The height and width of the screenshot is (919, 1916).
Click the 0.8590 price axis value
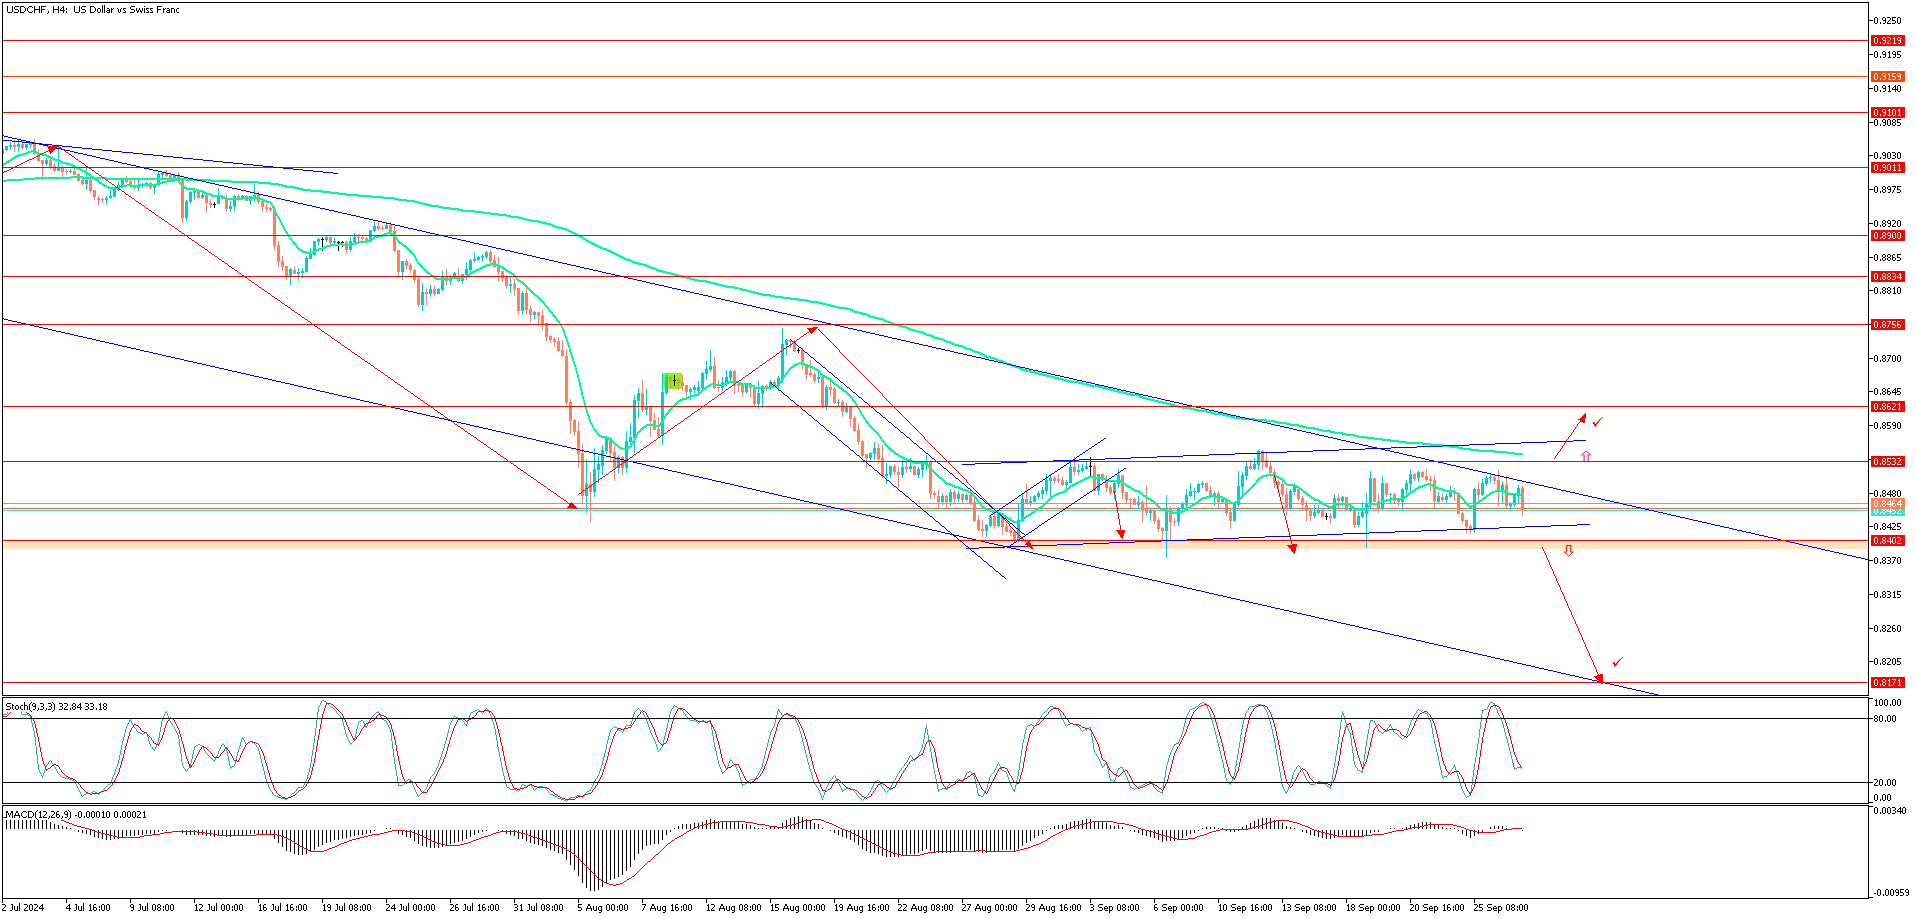[1887, 426]
